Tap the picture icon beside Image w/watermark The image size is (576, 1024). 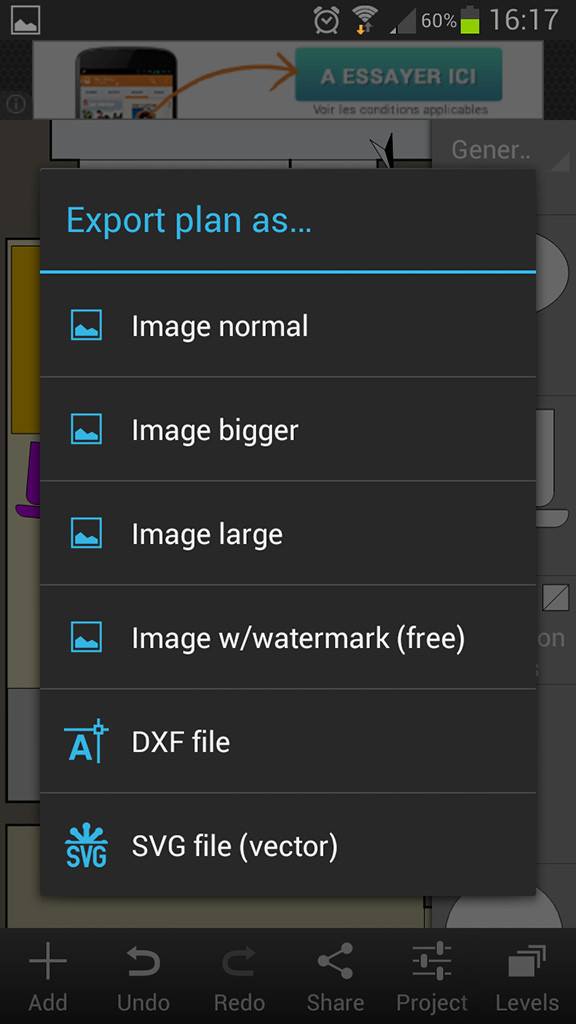click(x=86, y=637)
